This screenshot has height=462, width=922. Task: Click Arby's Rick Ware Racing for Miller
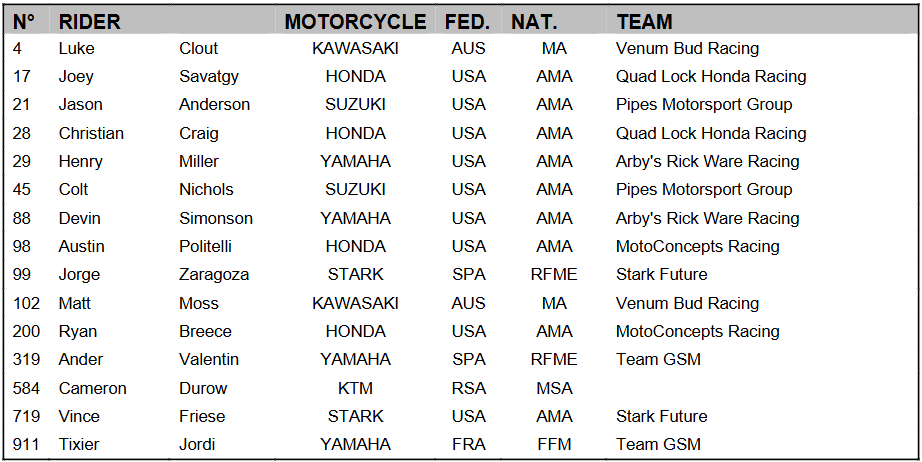pos(707,161)
